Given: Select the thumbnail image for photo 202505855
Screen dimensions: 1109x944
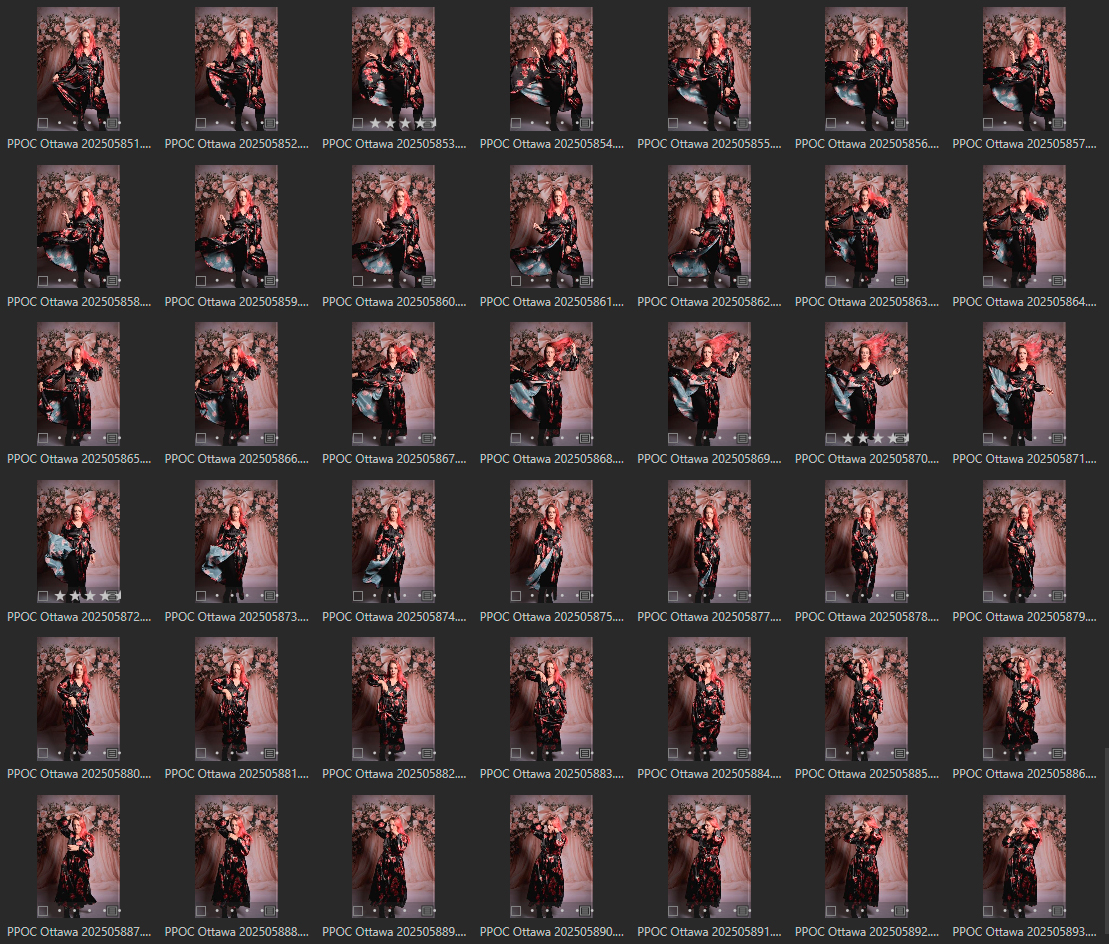Looking at the screenshot, I should 709,62.
